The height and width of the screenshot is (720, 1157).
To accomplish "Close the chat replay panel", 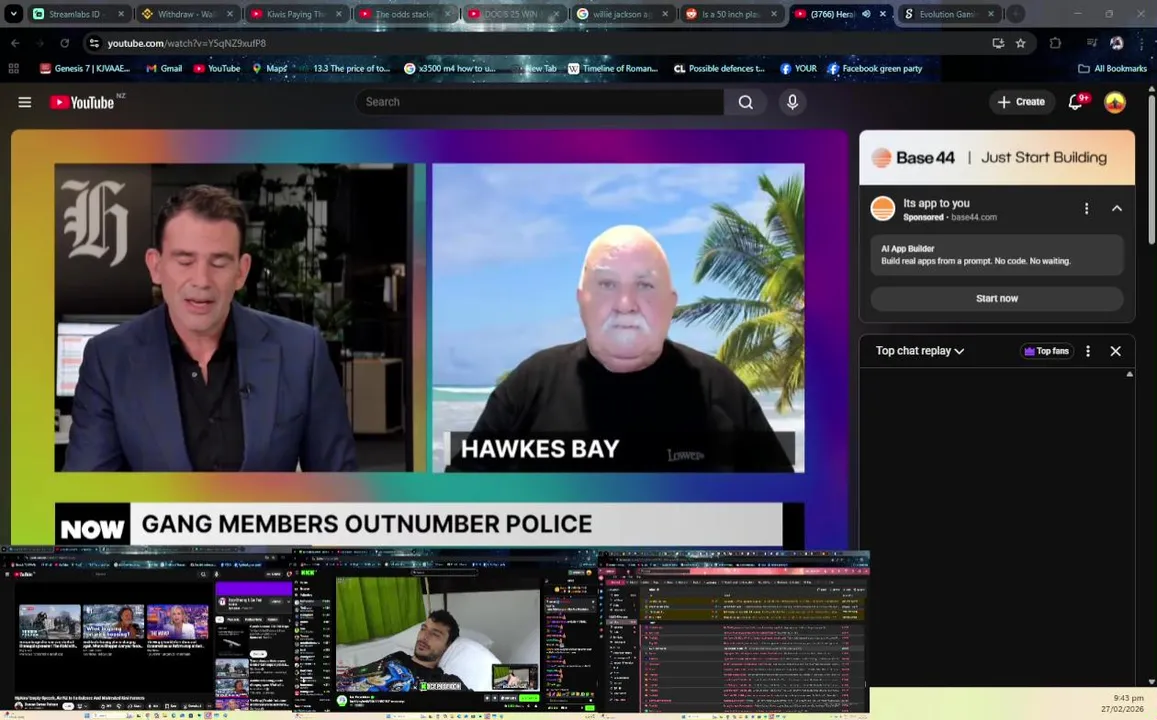I will (1116, 351).
